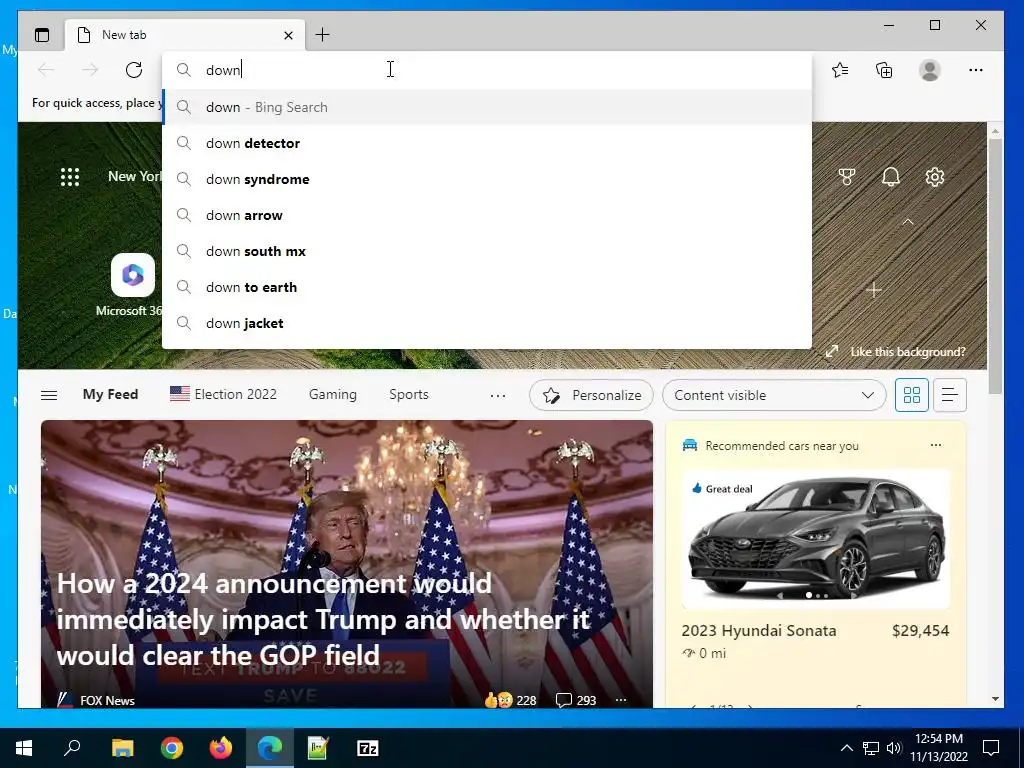Click FOX News source label
The height and width of the screenshot is (768, 1024).
coord(107,700)
